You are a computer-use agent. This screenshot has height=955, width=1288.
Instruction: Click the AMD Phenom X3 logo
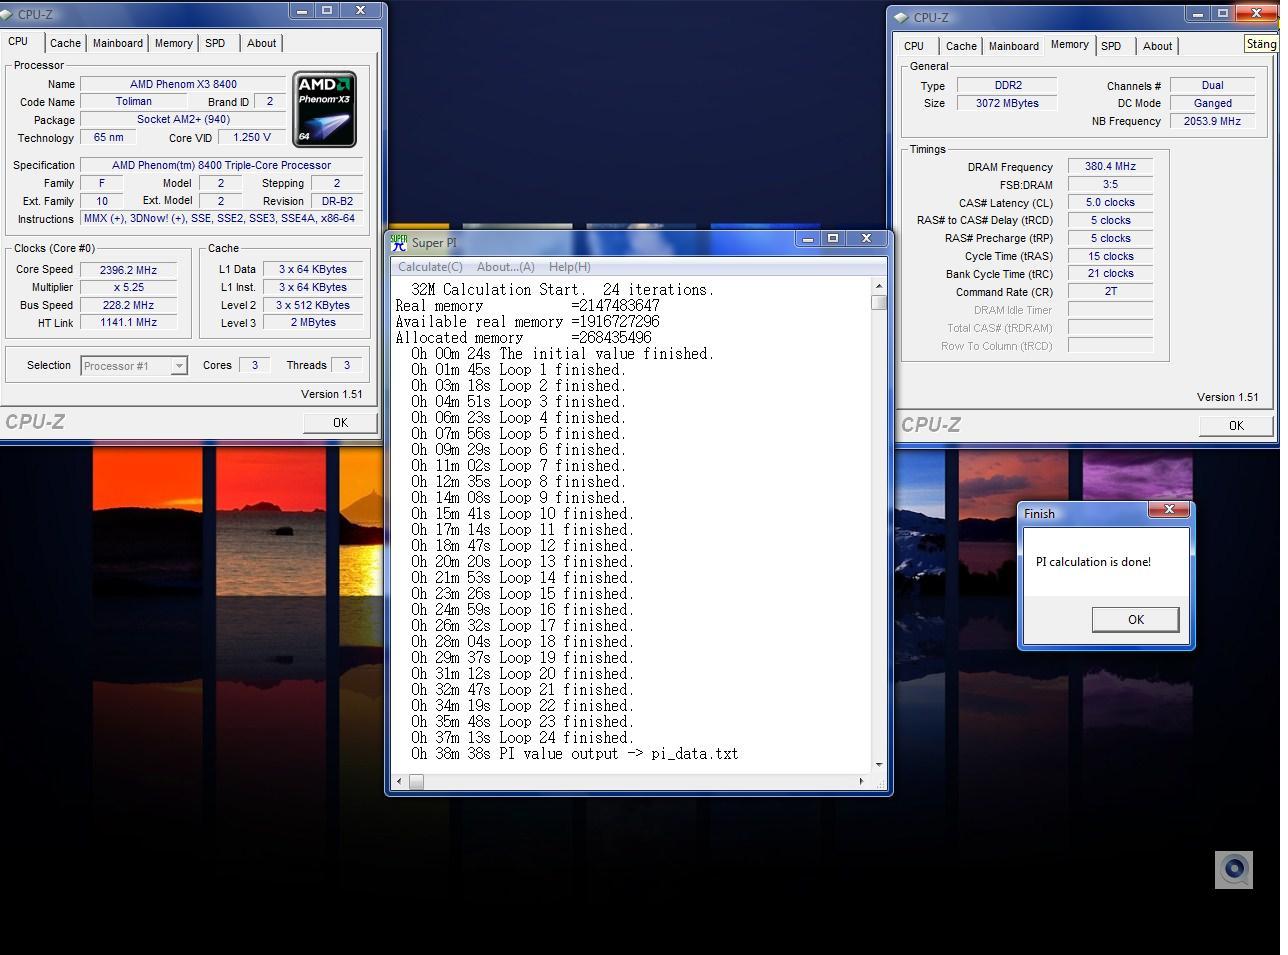324,109
